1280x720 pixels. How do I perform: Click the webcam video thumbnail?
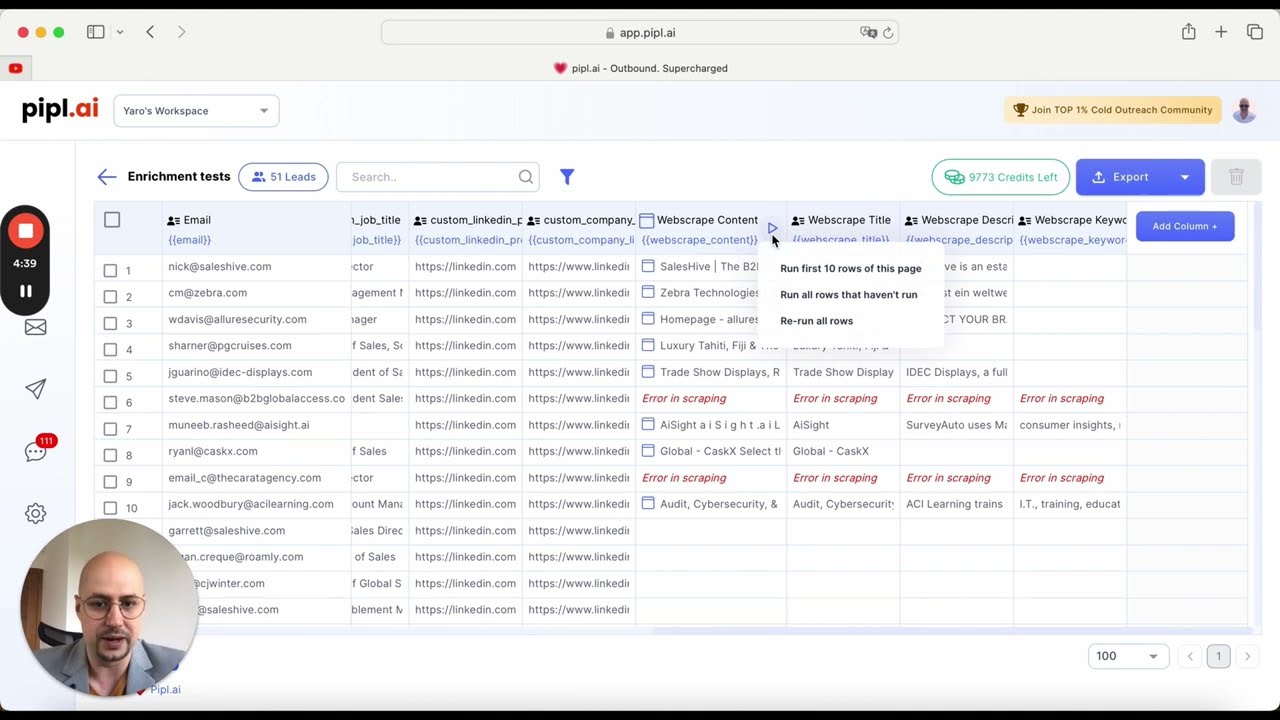[108, 608]
